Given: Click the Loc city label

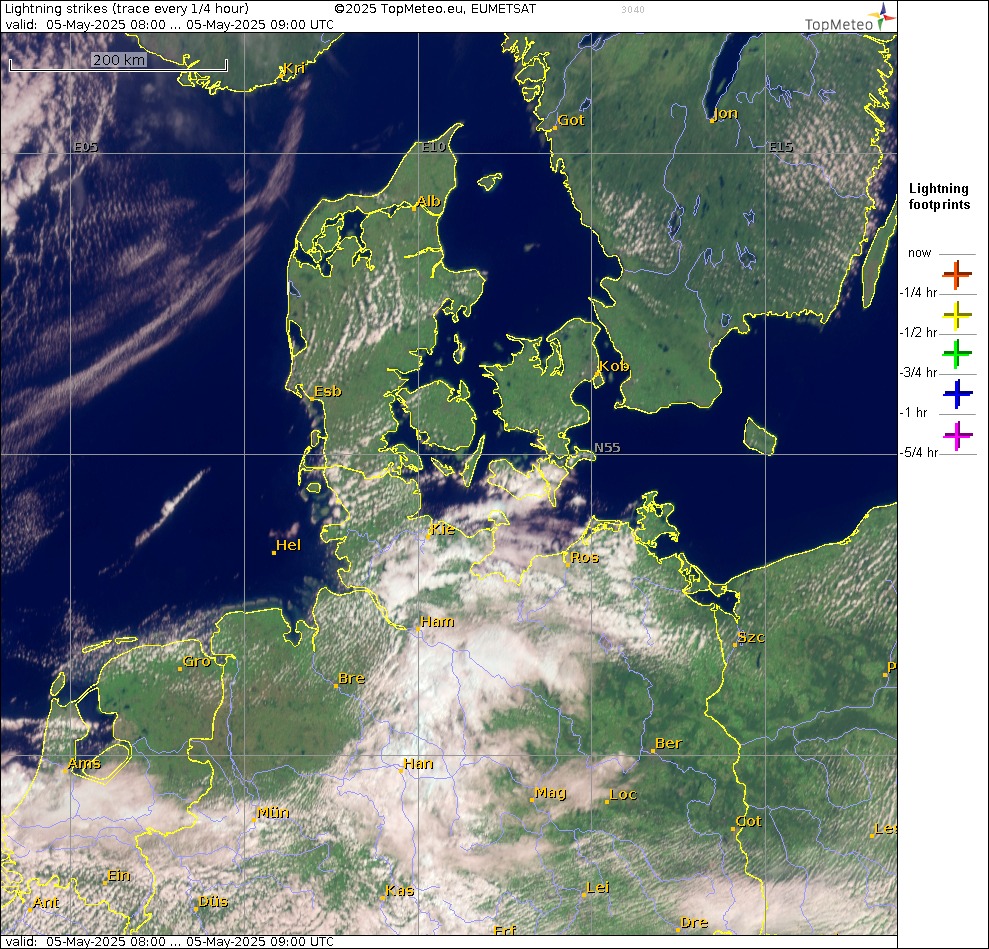Looking at the screenshot, I should (x=623, y=795).
